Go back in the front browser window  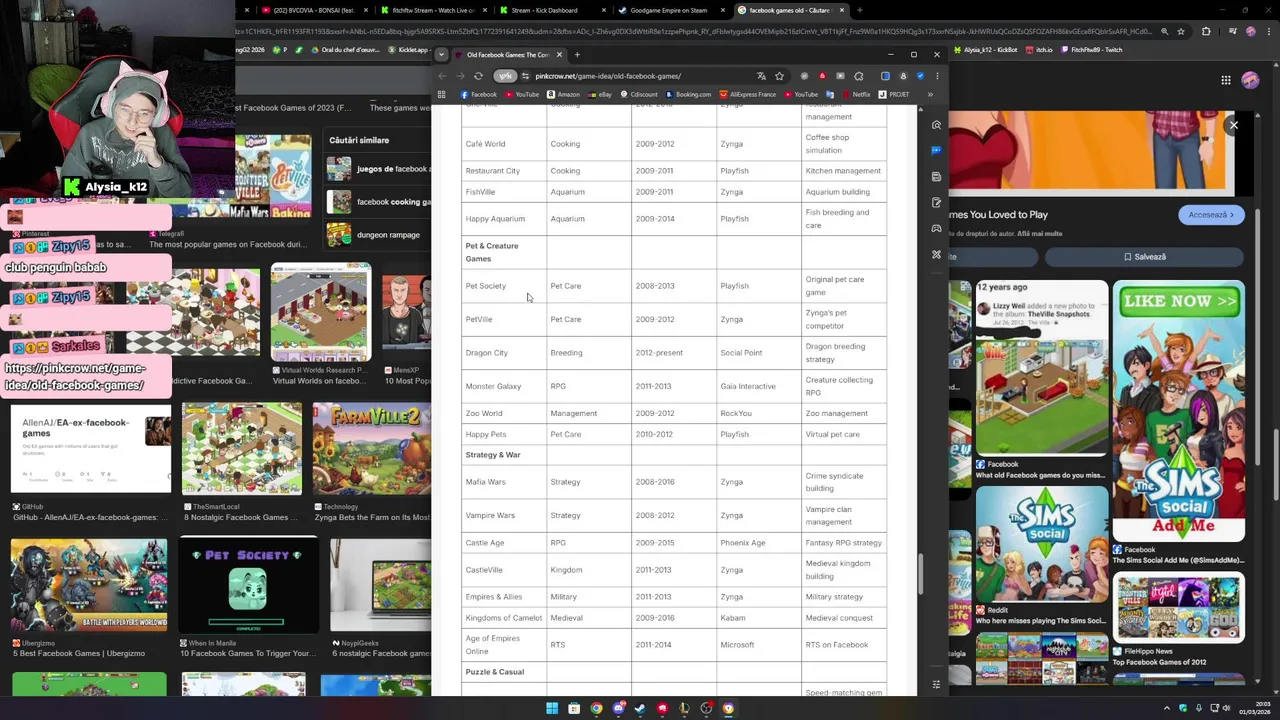click(443, 76)
